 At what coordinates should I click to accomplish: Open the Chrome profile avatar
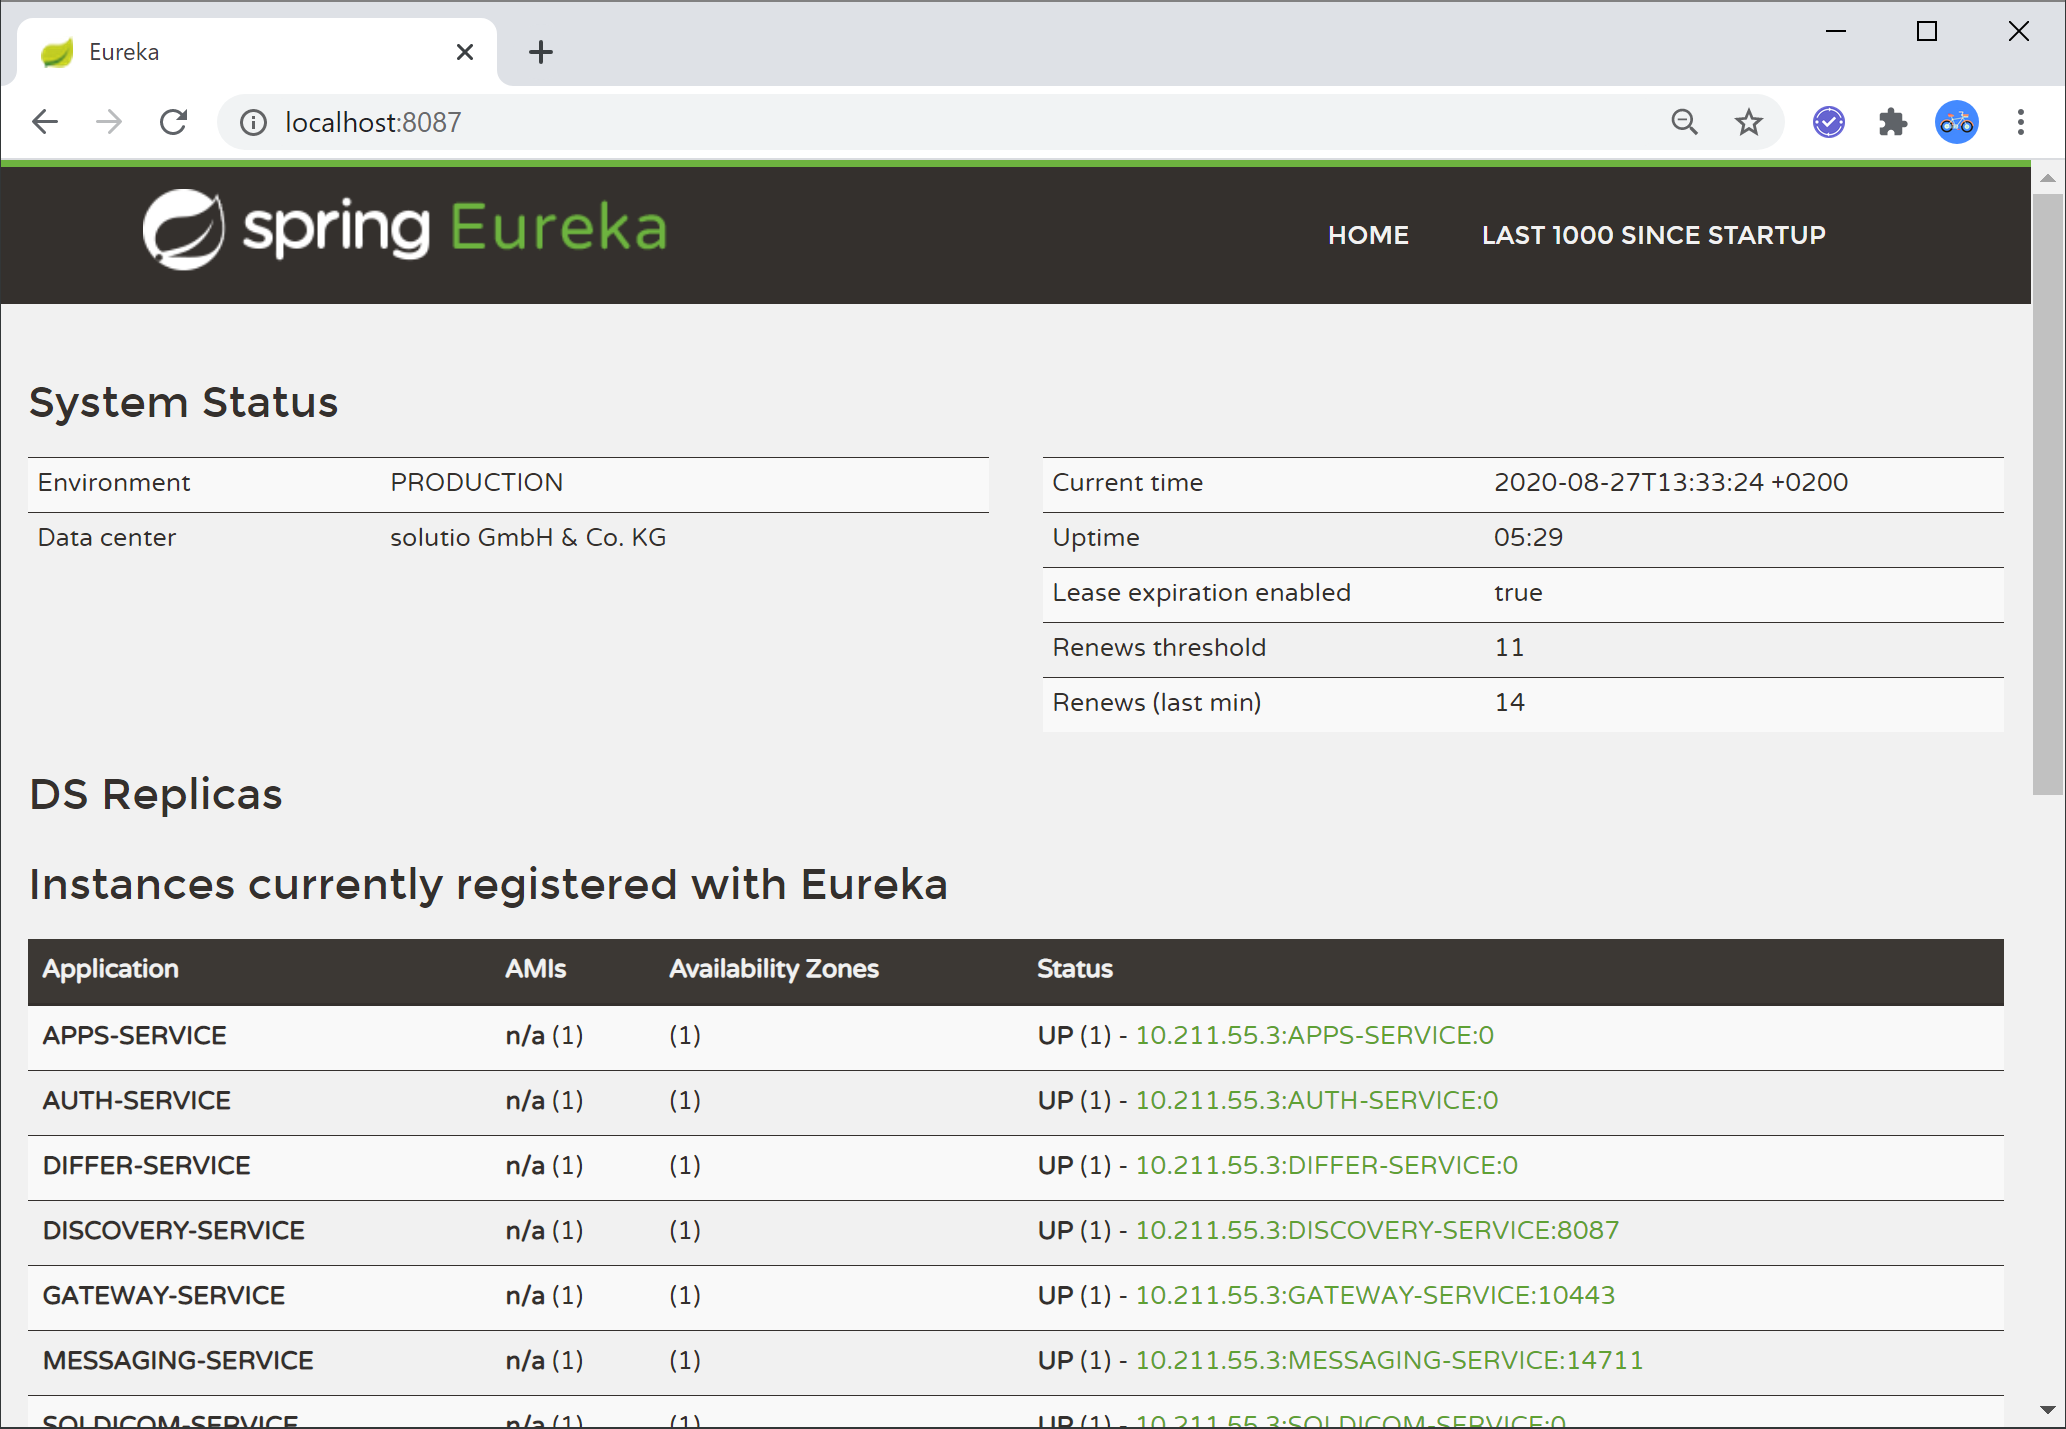(x=1957, y=122)
